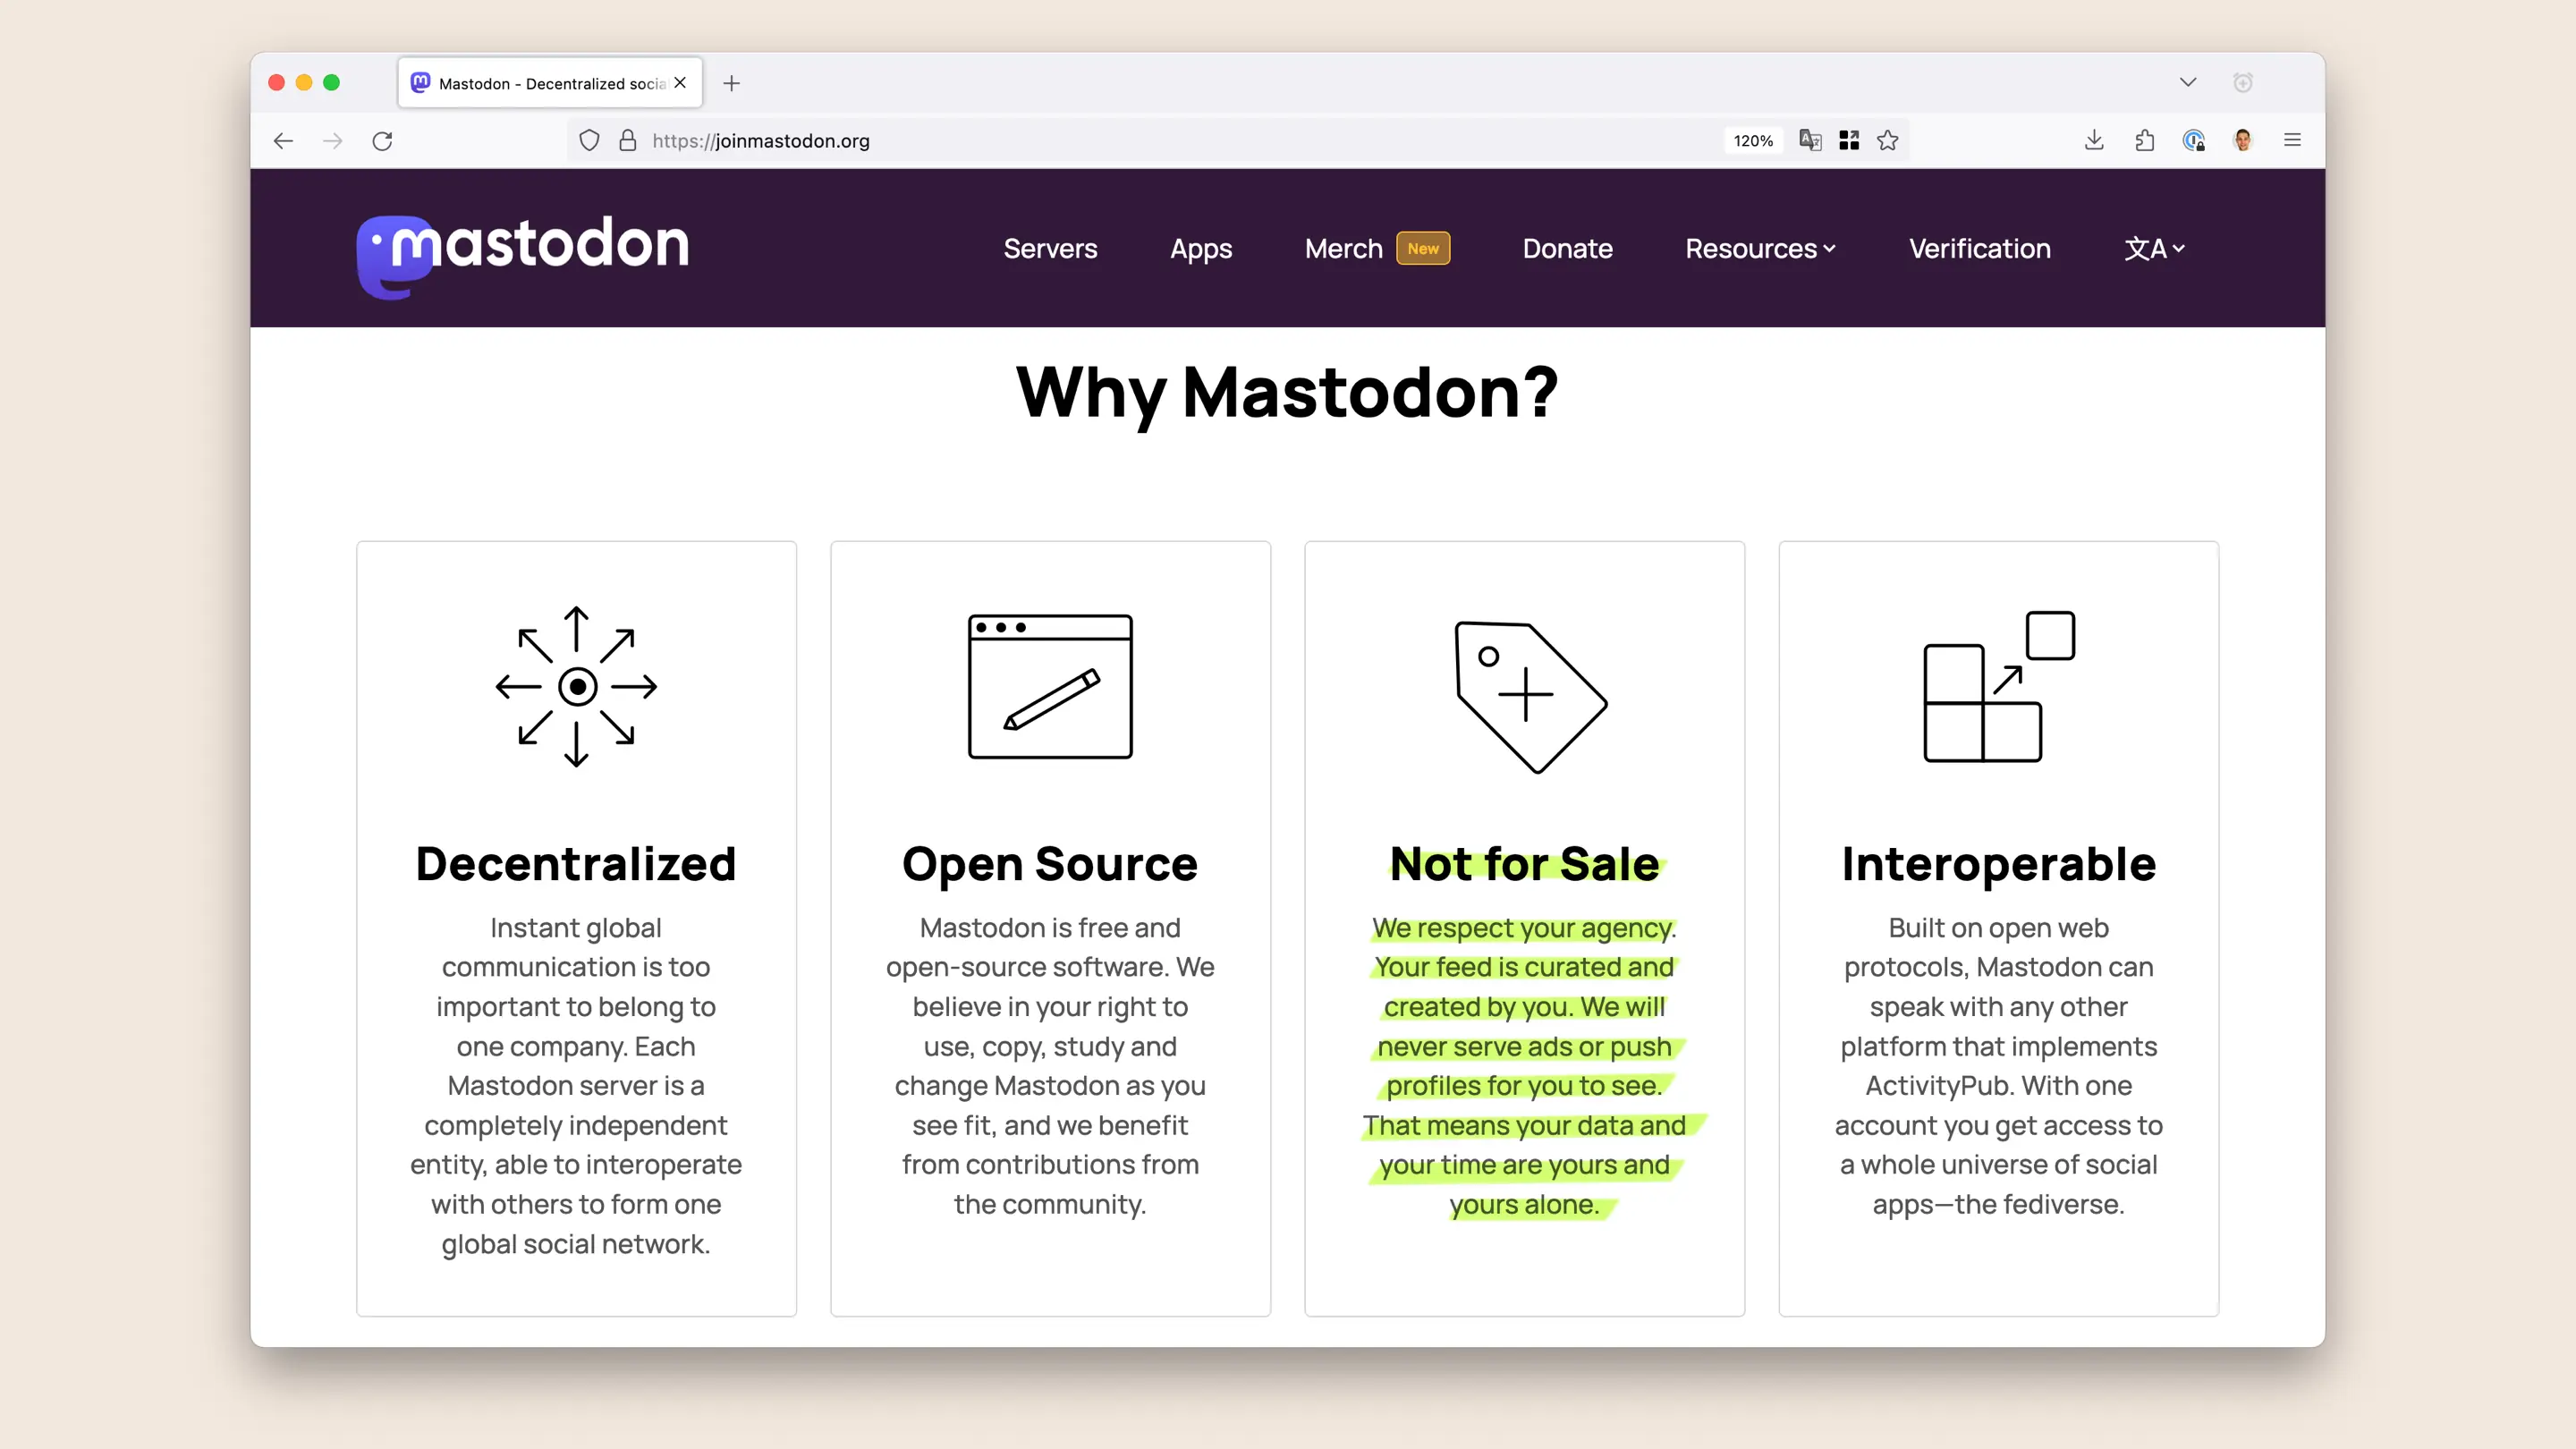Expand the language selector dropdown

[2155, 248]
